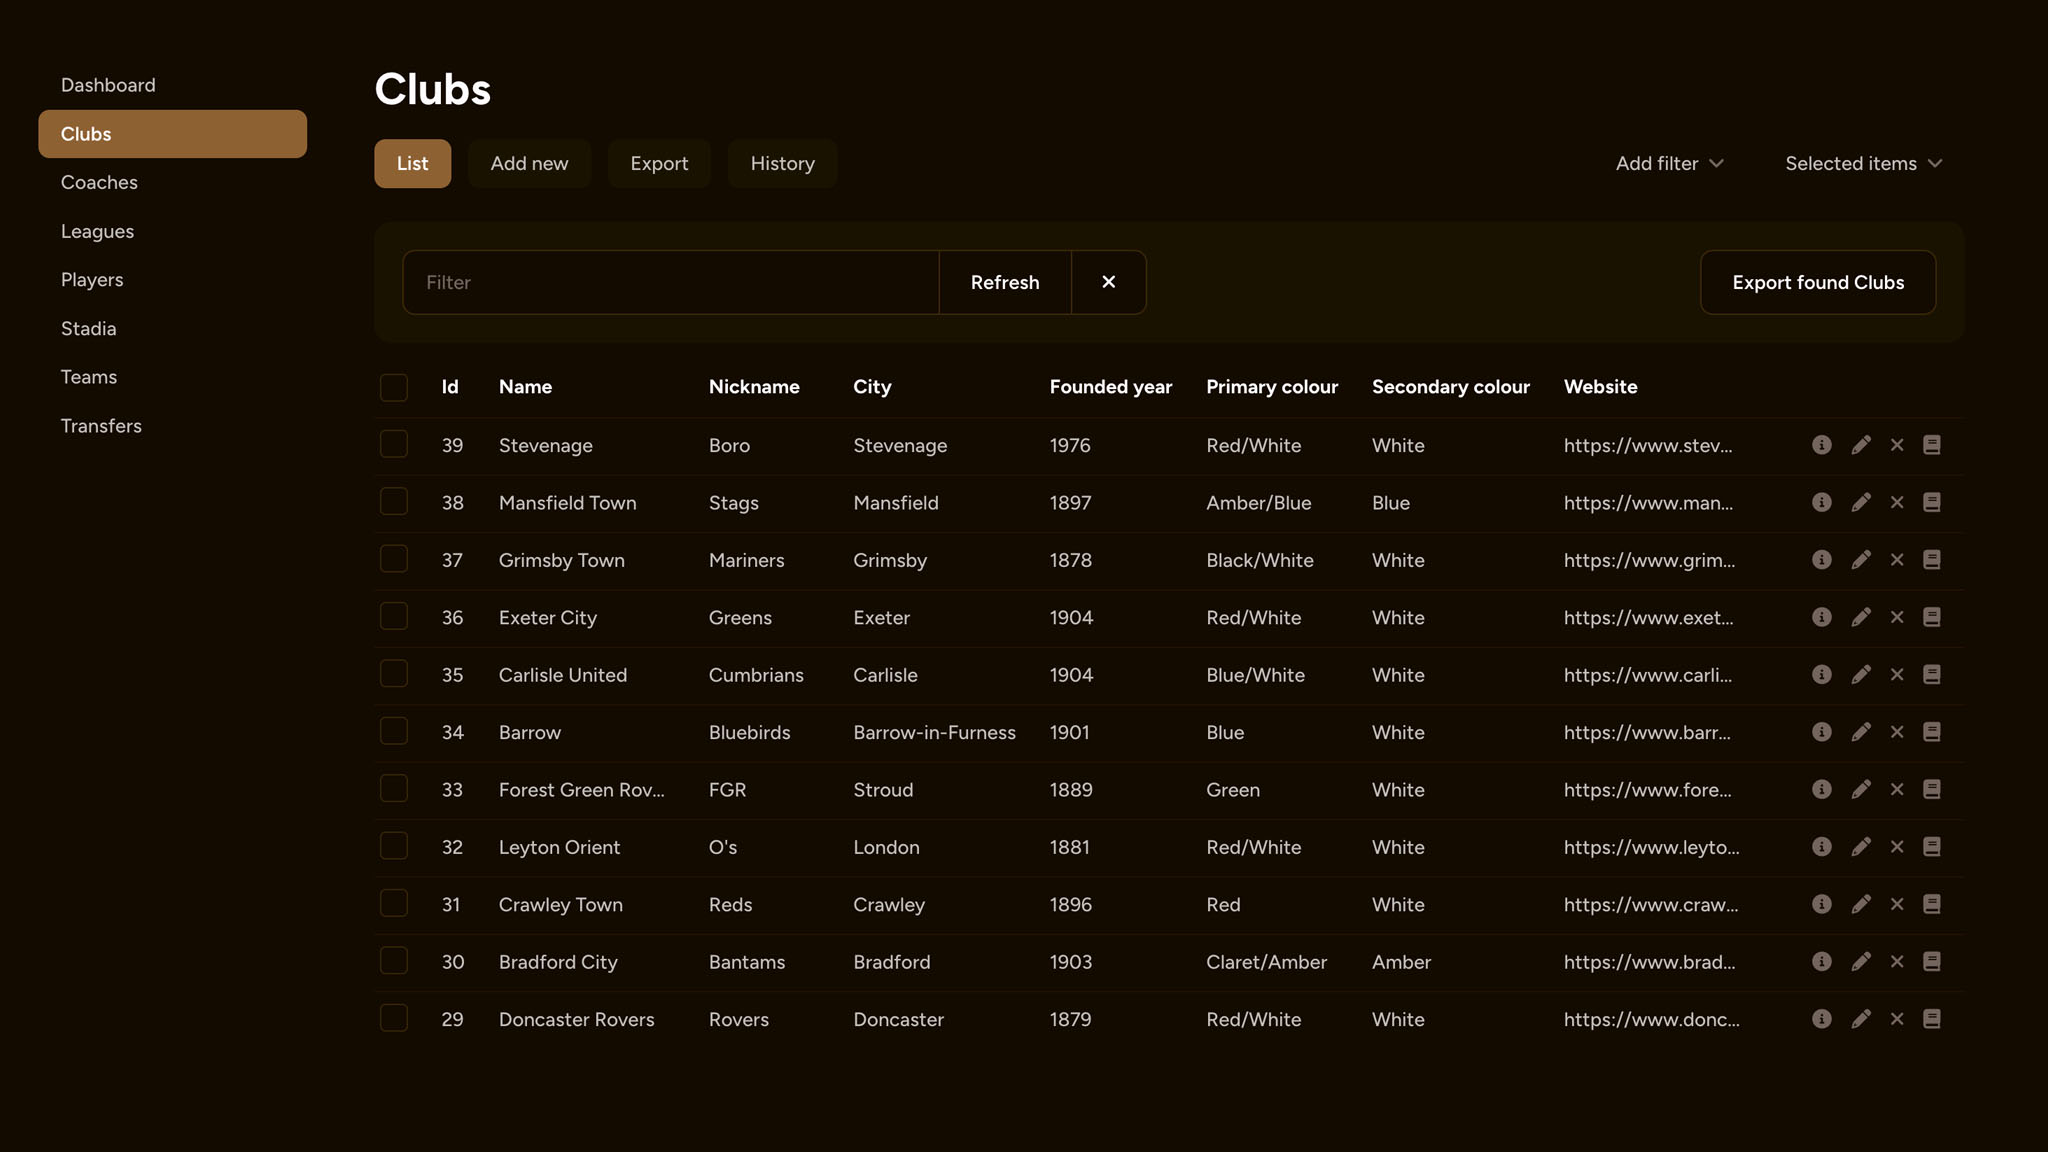Image resolution: width=2048 pixels, height=1152 pixels.
Task: Edit Mansfield Town with pencil icon
Action: tap(1860, 502)
